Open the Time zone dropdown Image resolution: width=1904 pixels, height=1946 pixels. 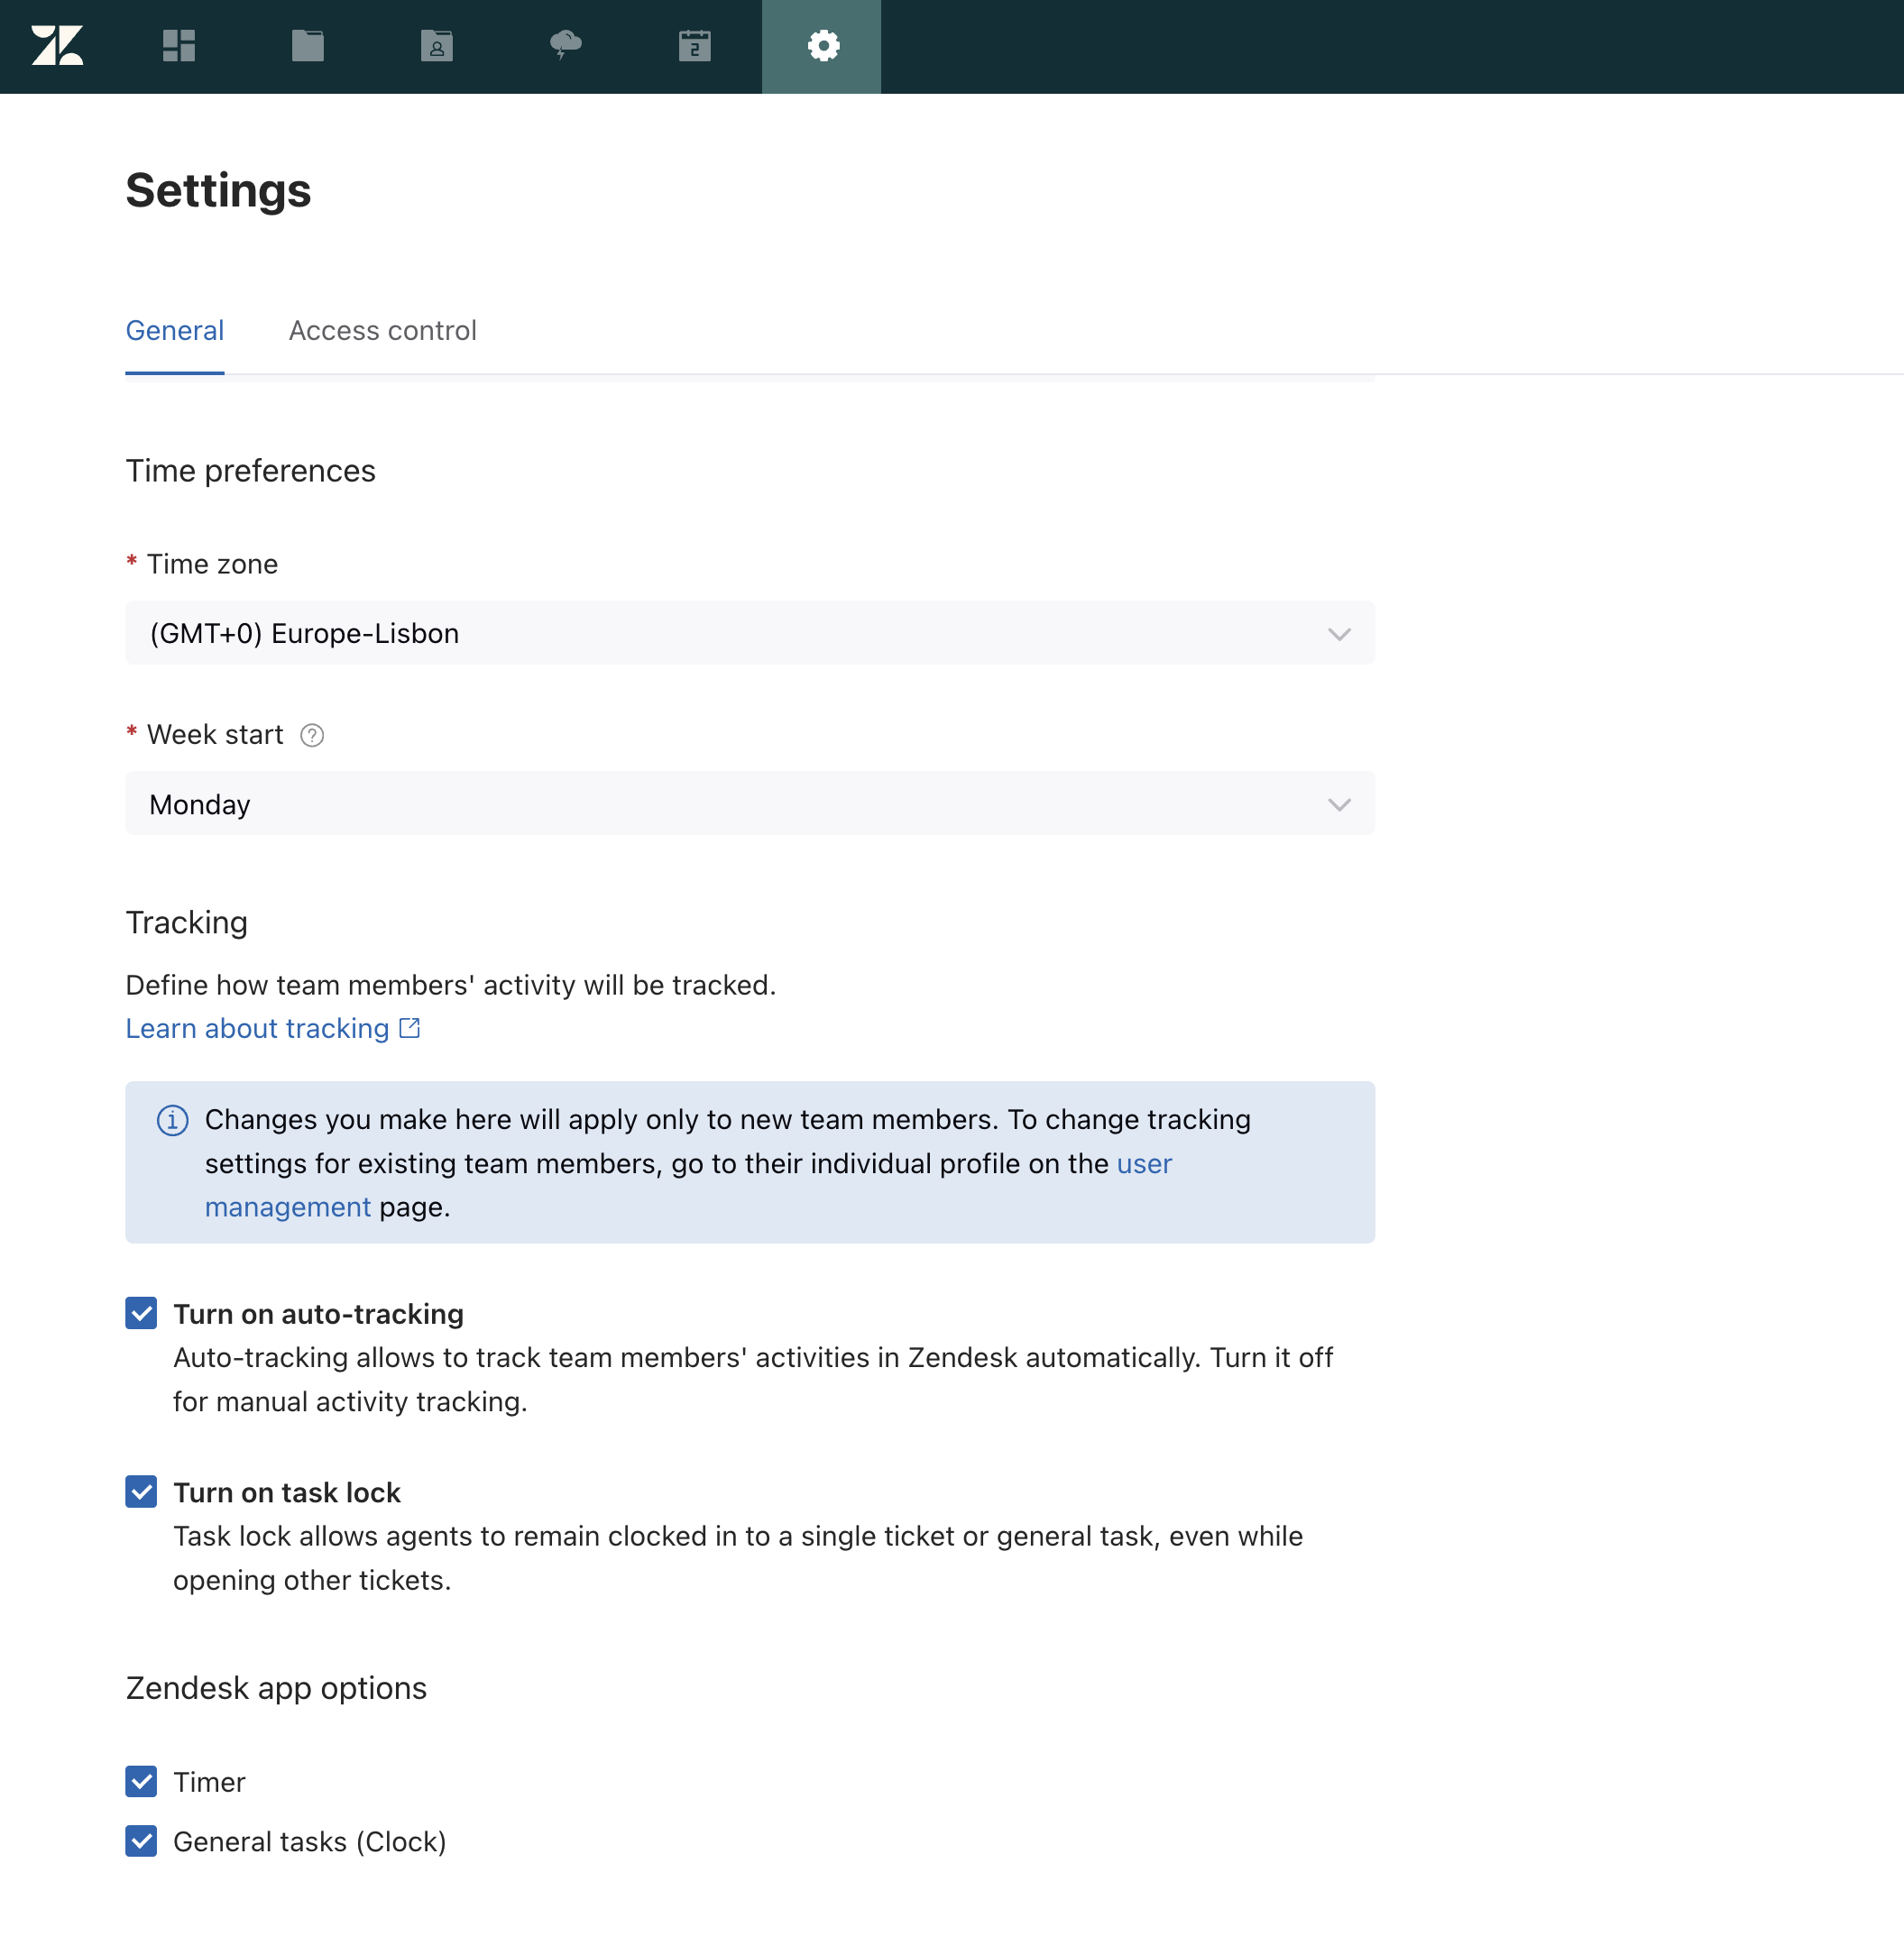(x=750, y=633)
